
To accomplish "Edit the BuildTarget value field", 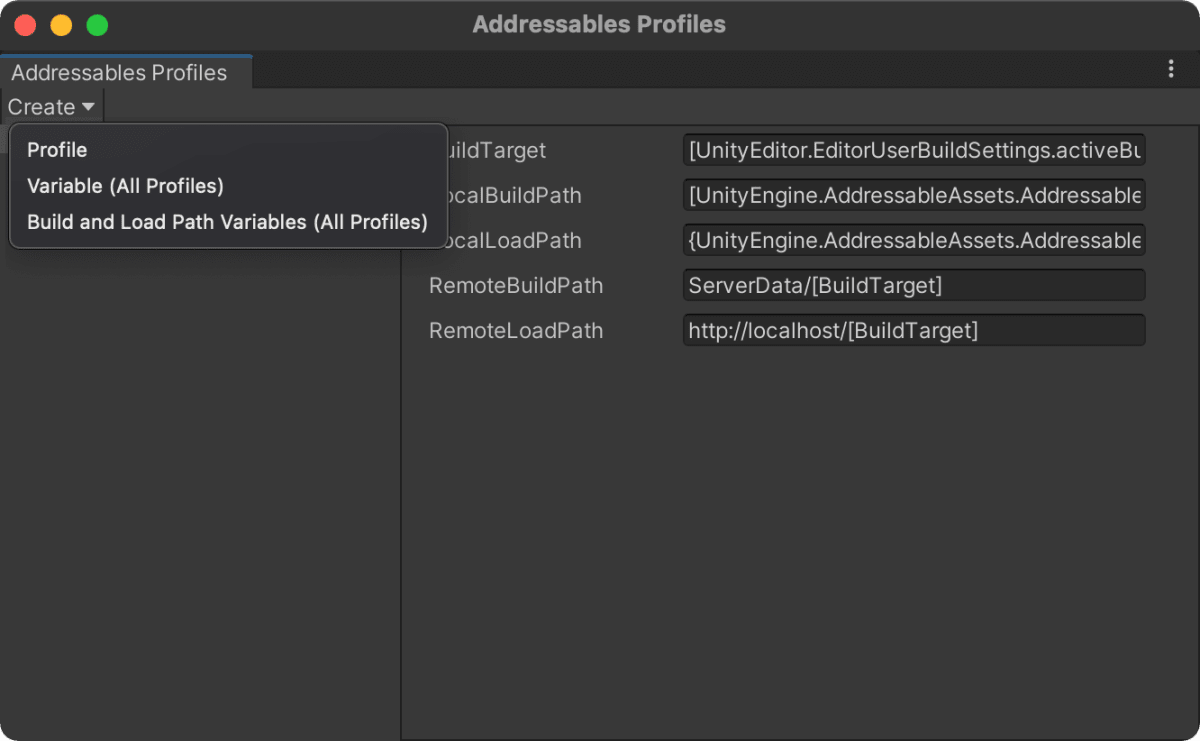I will click(x=914, y=150).
